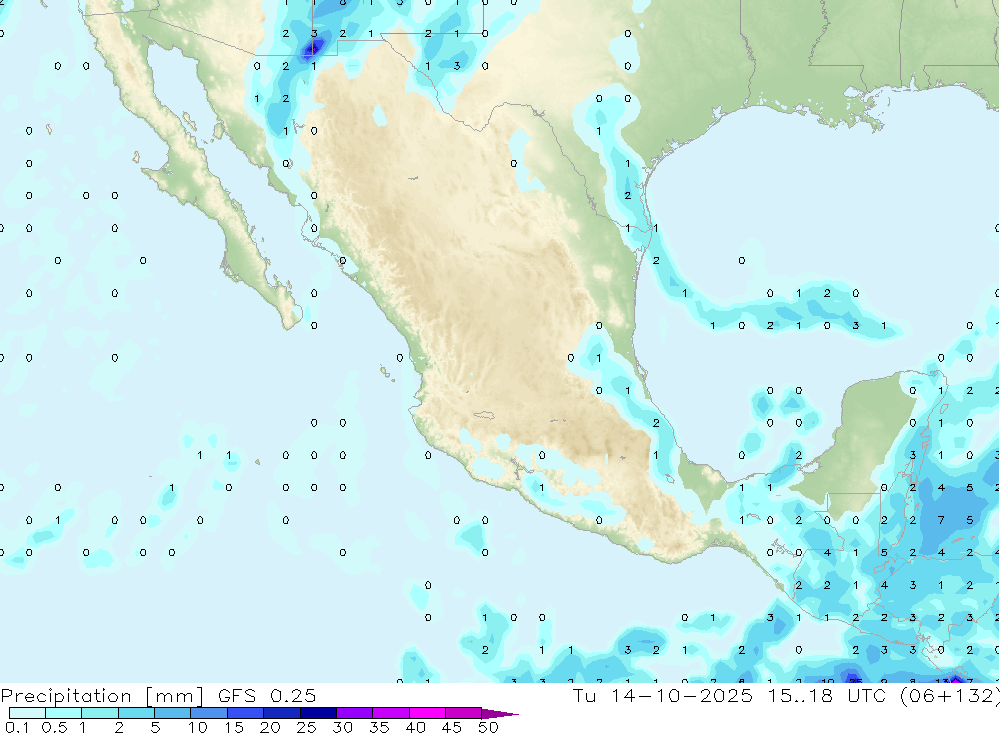Click the '7' precipitation value near Belize

pos(941,520)
